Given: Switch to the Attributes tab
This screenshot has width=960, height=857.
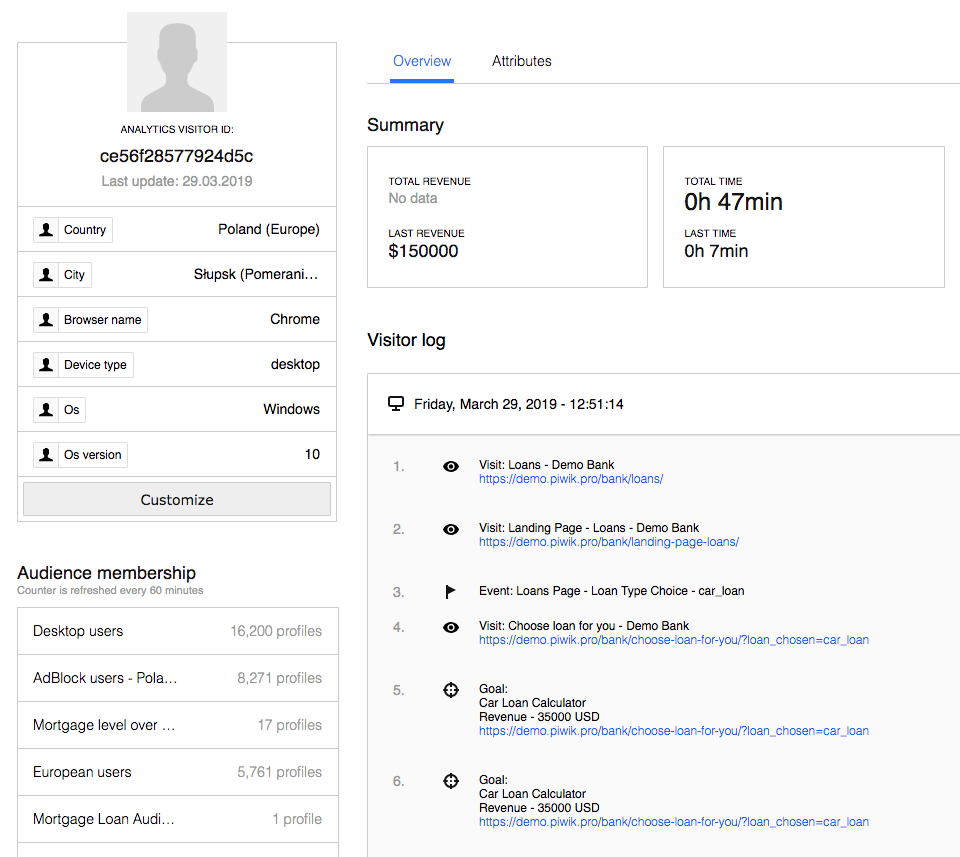Looking at the screenshot, I should (521, 61).
